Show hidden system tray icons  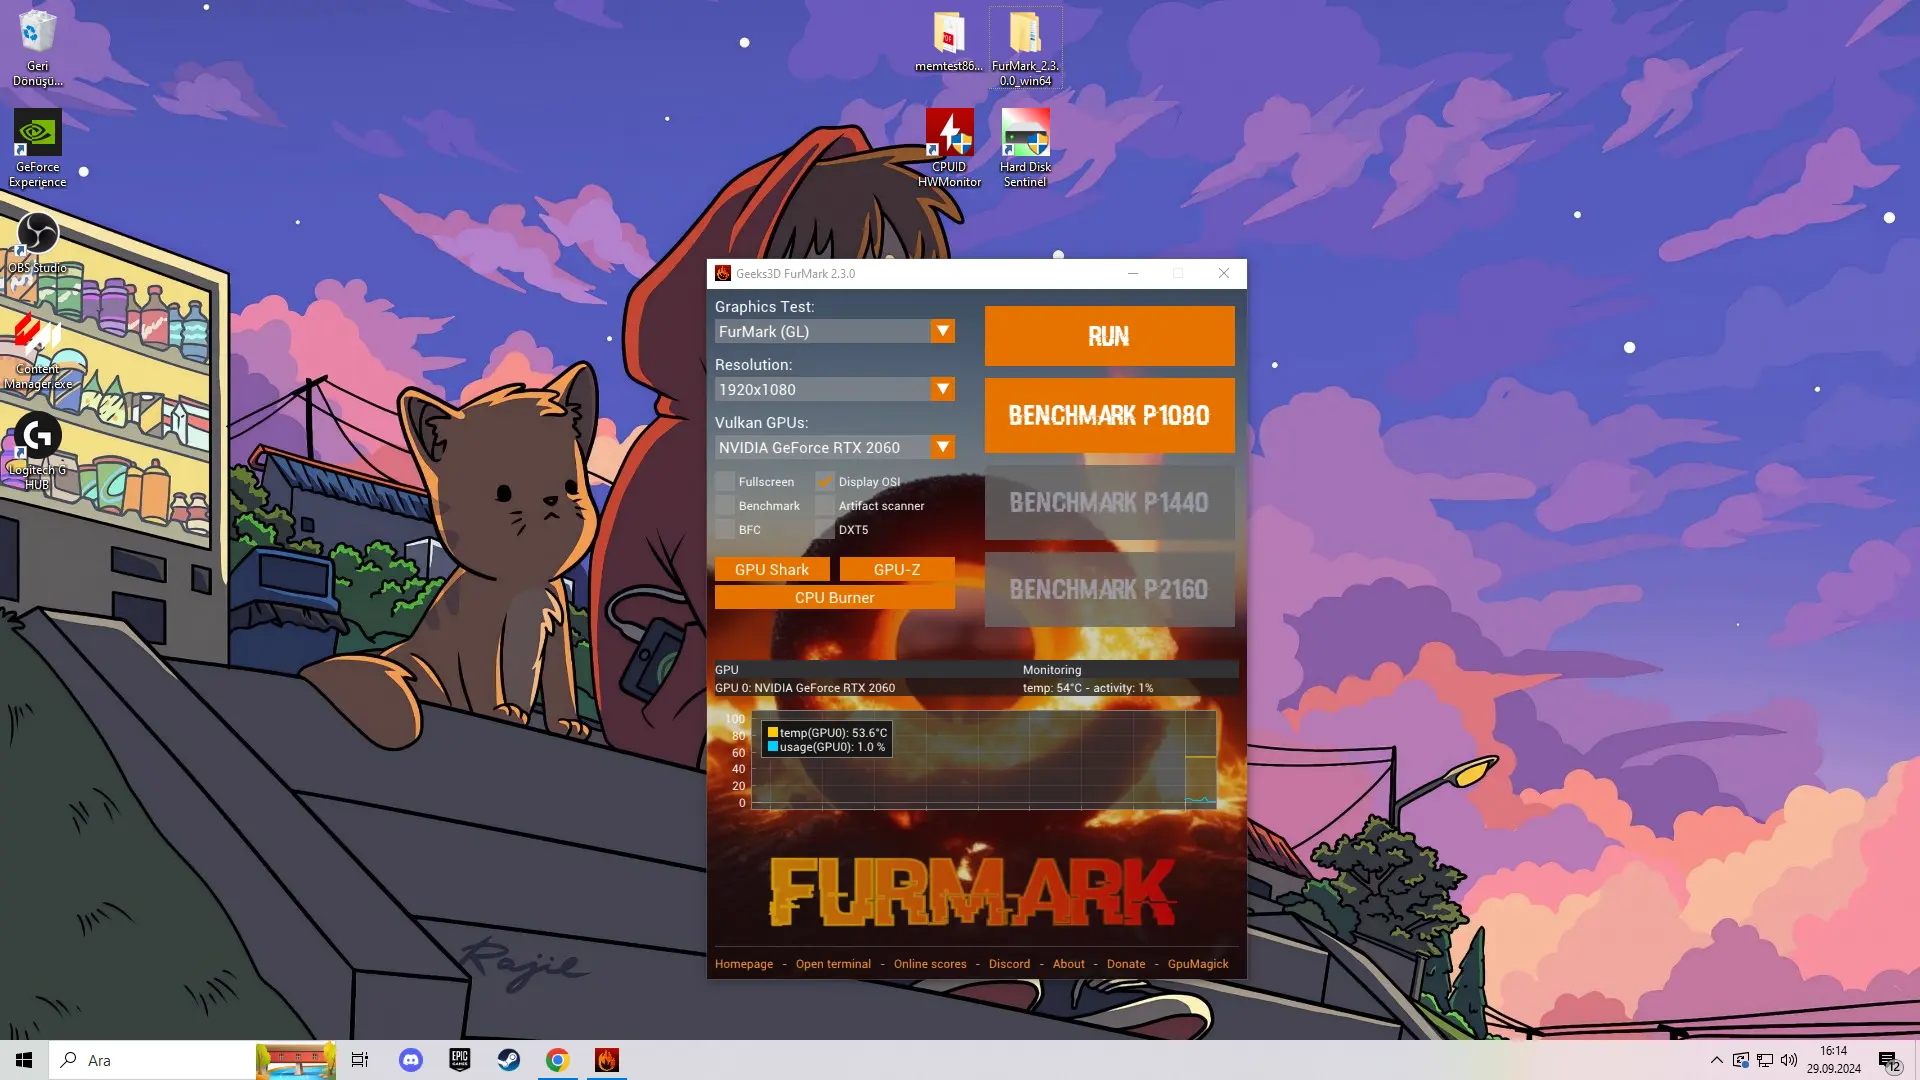1717,1060
